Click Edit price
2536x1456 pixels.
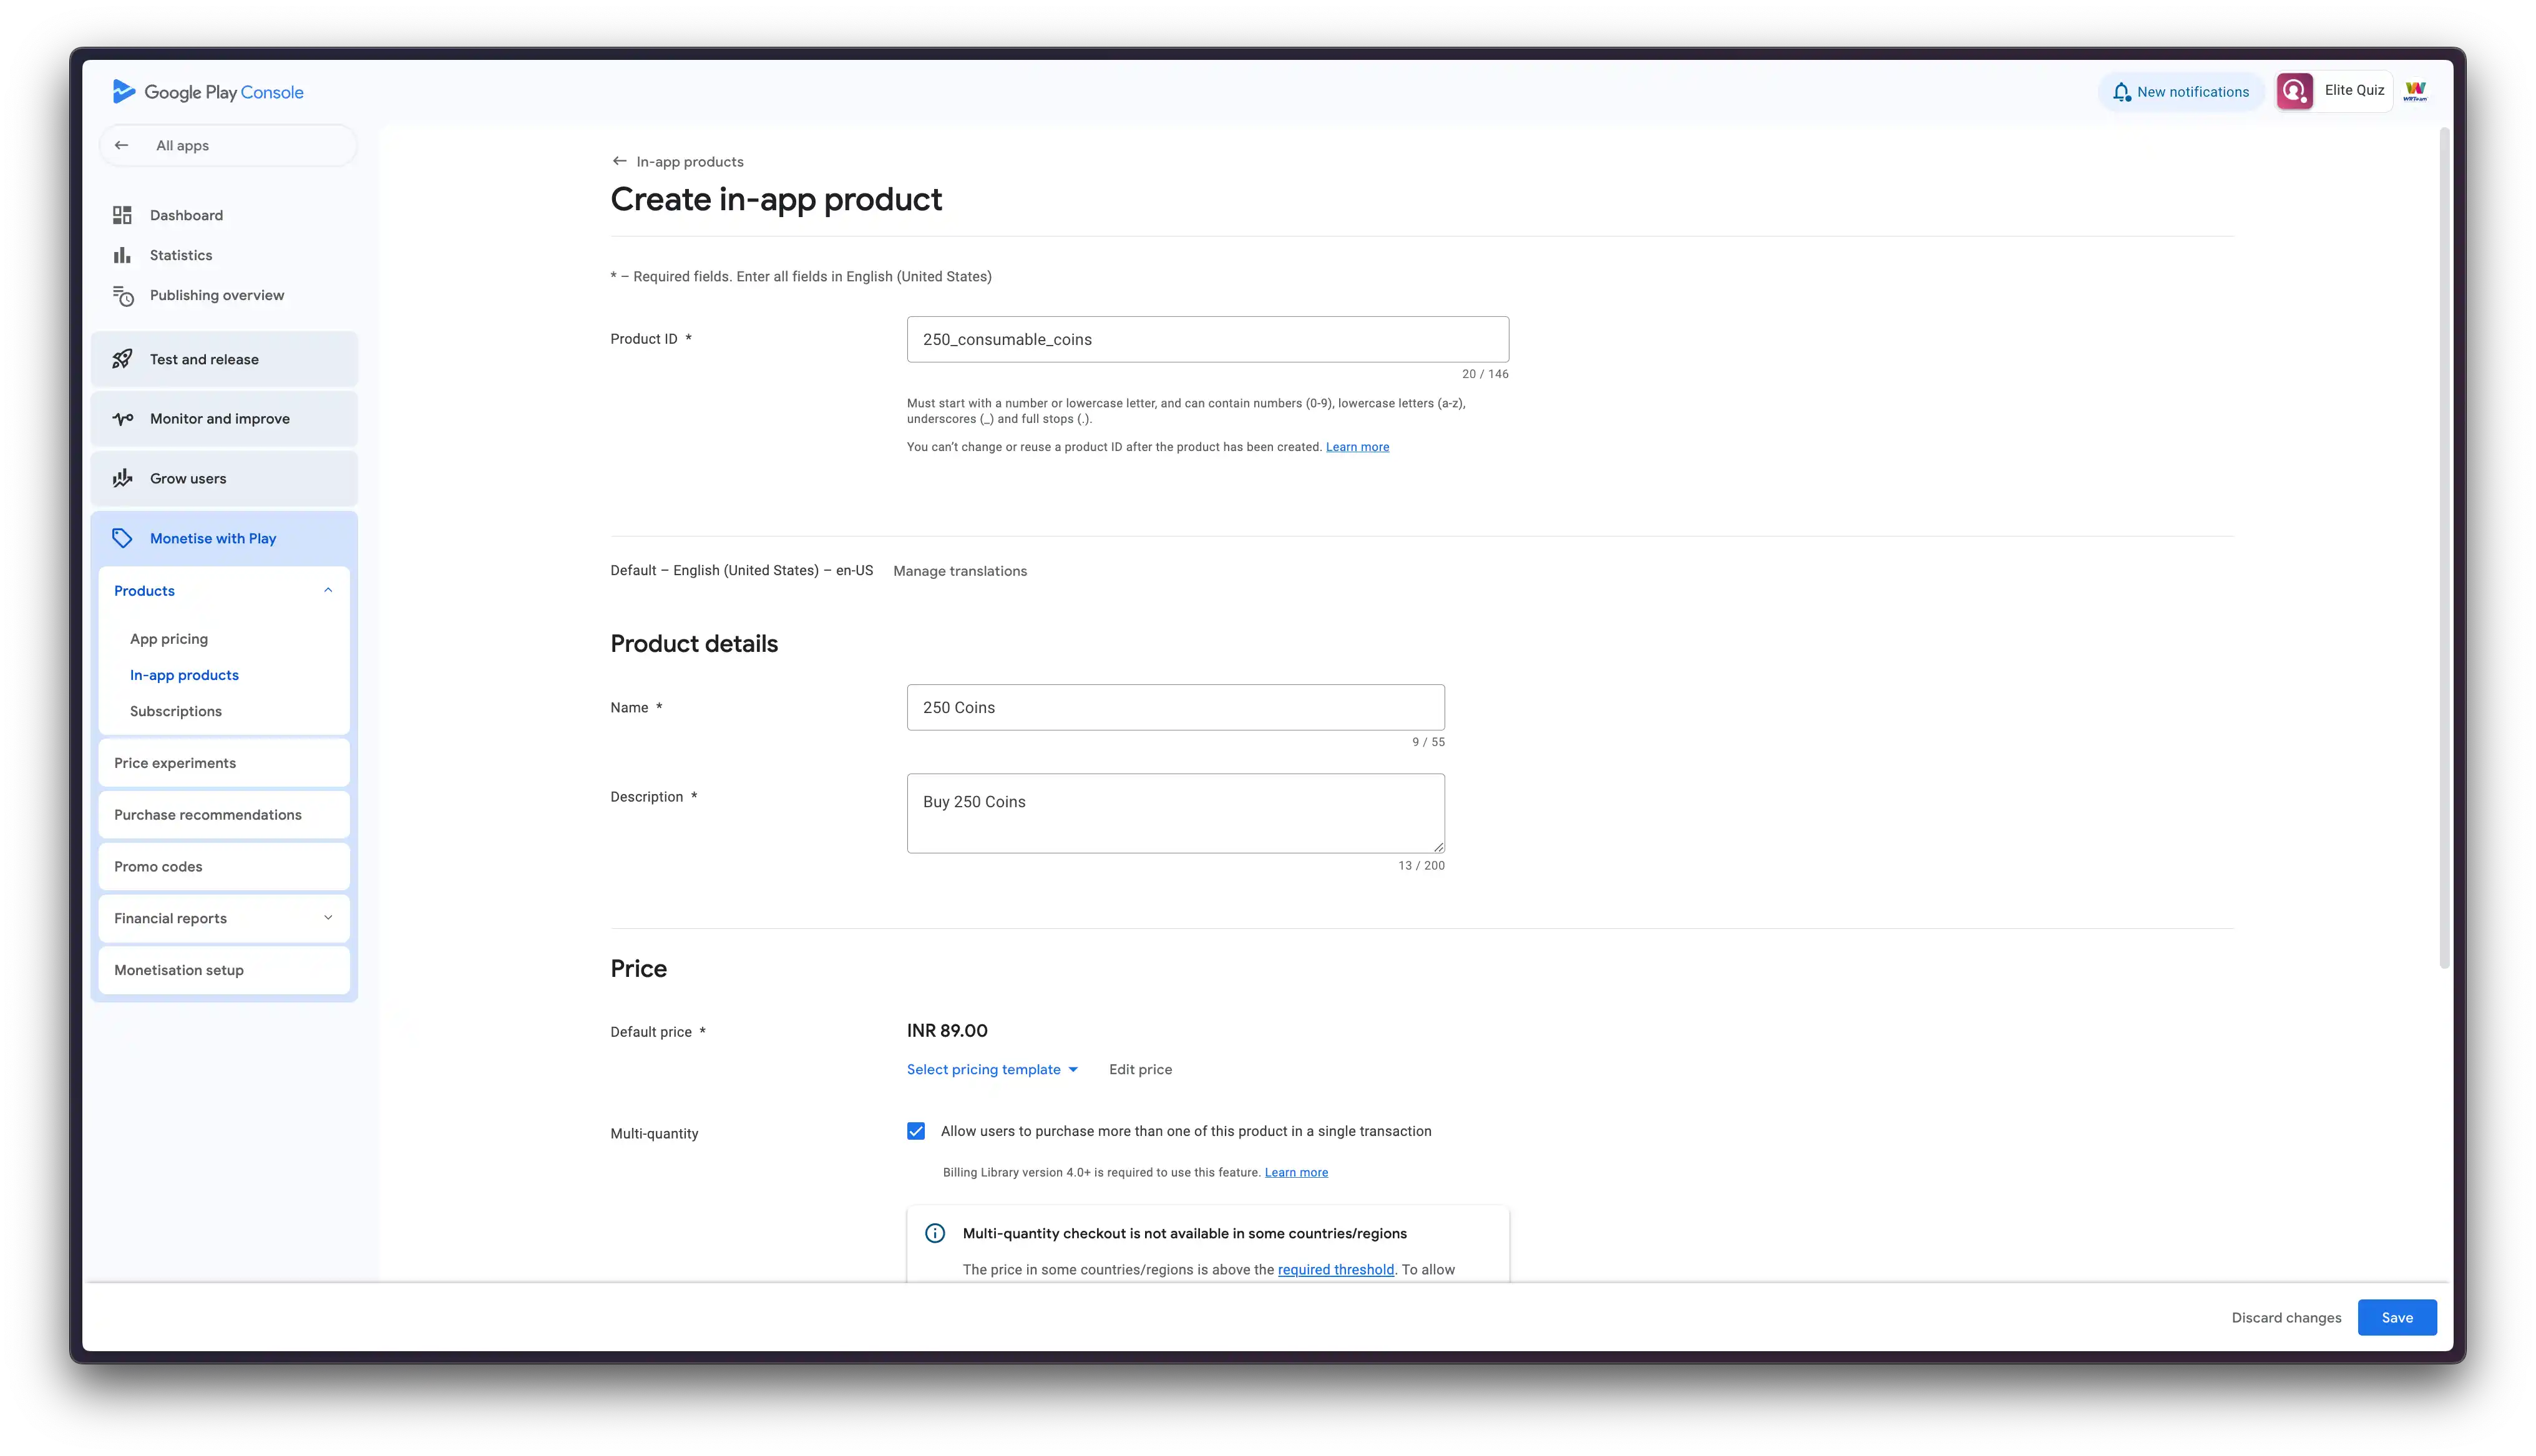[x=1140, y=1069]
